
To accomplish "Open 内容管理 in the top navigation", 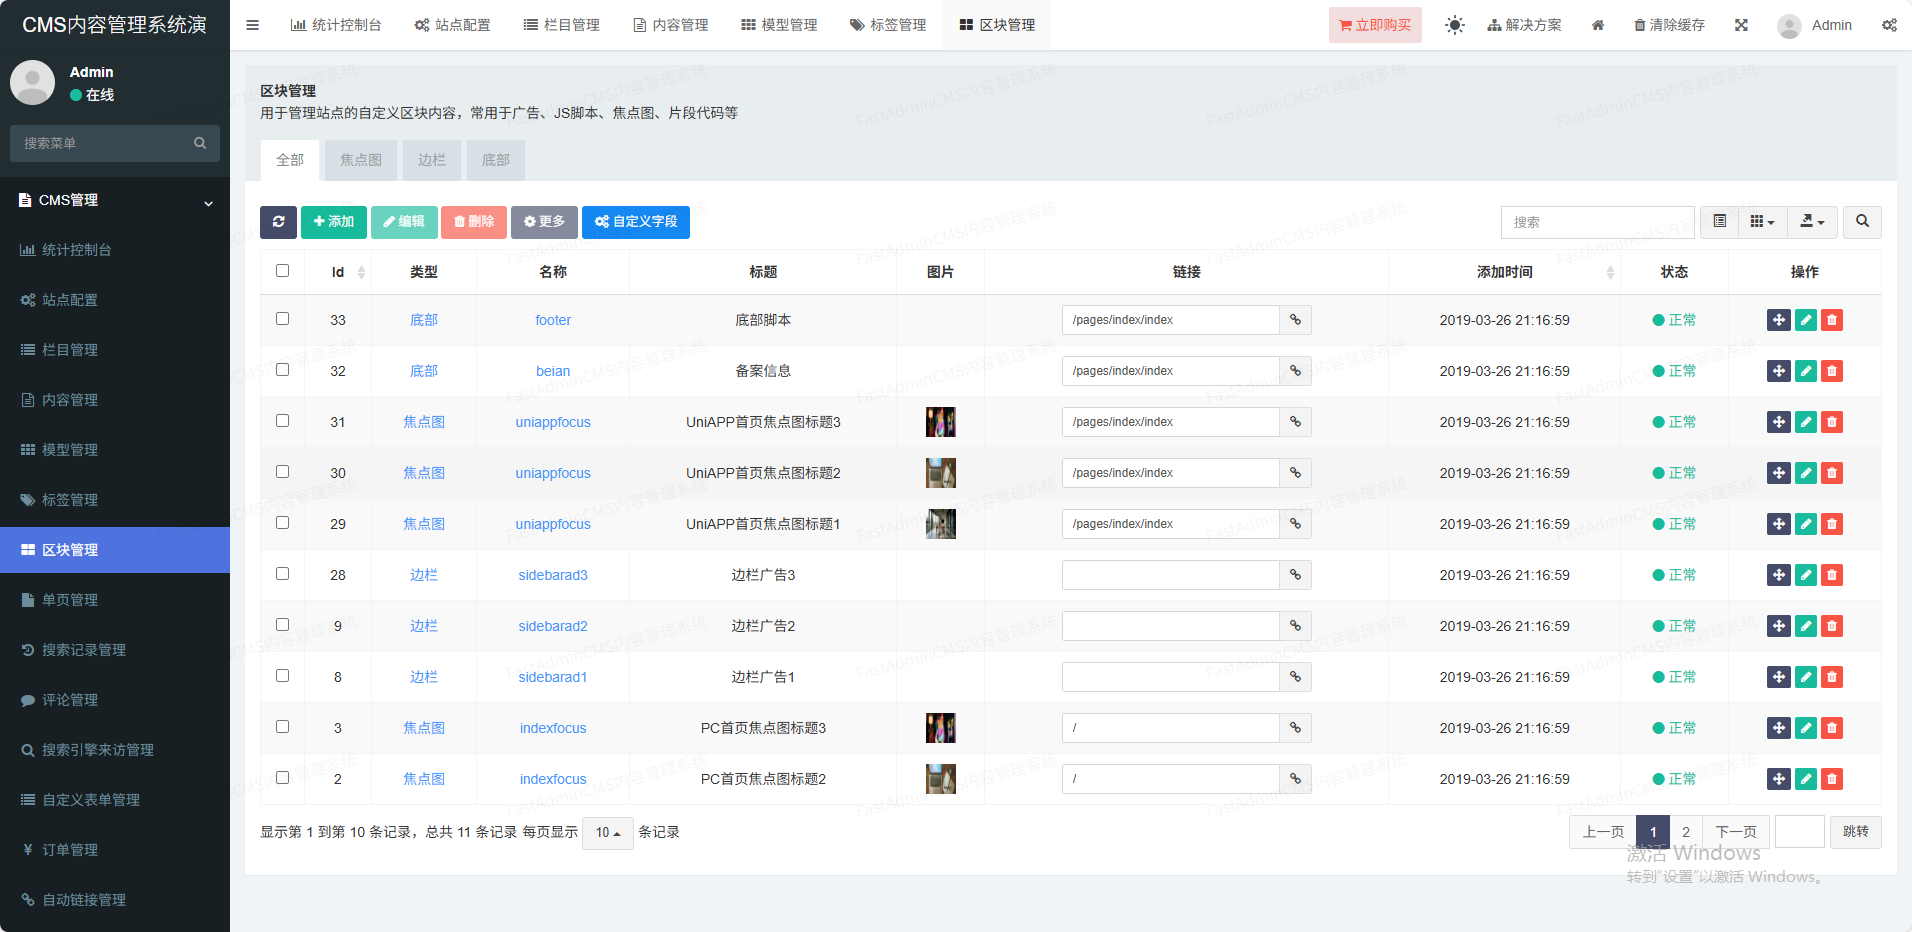I will point(670,25).
